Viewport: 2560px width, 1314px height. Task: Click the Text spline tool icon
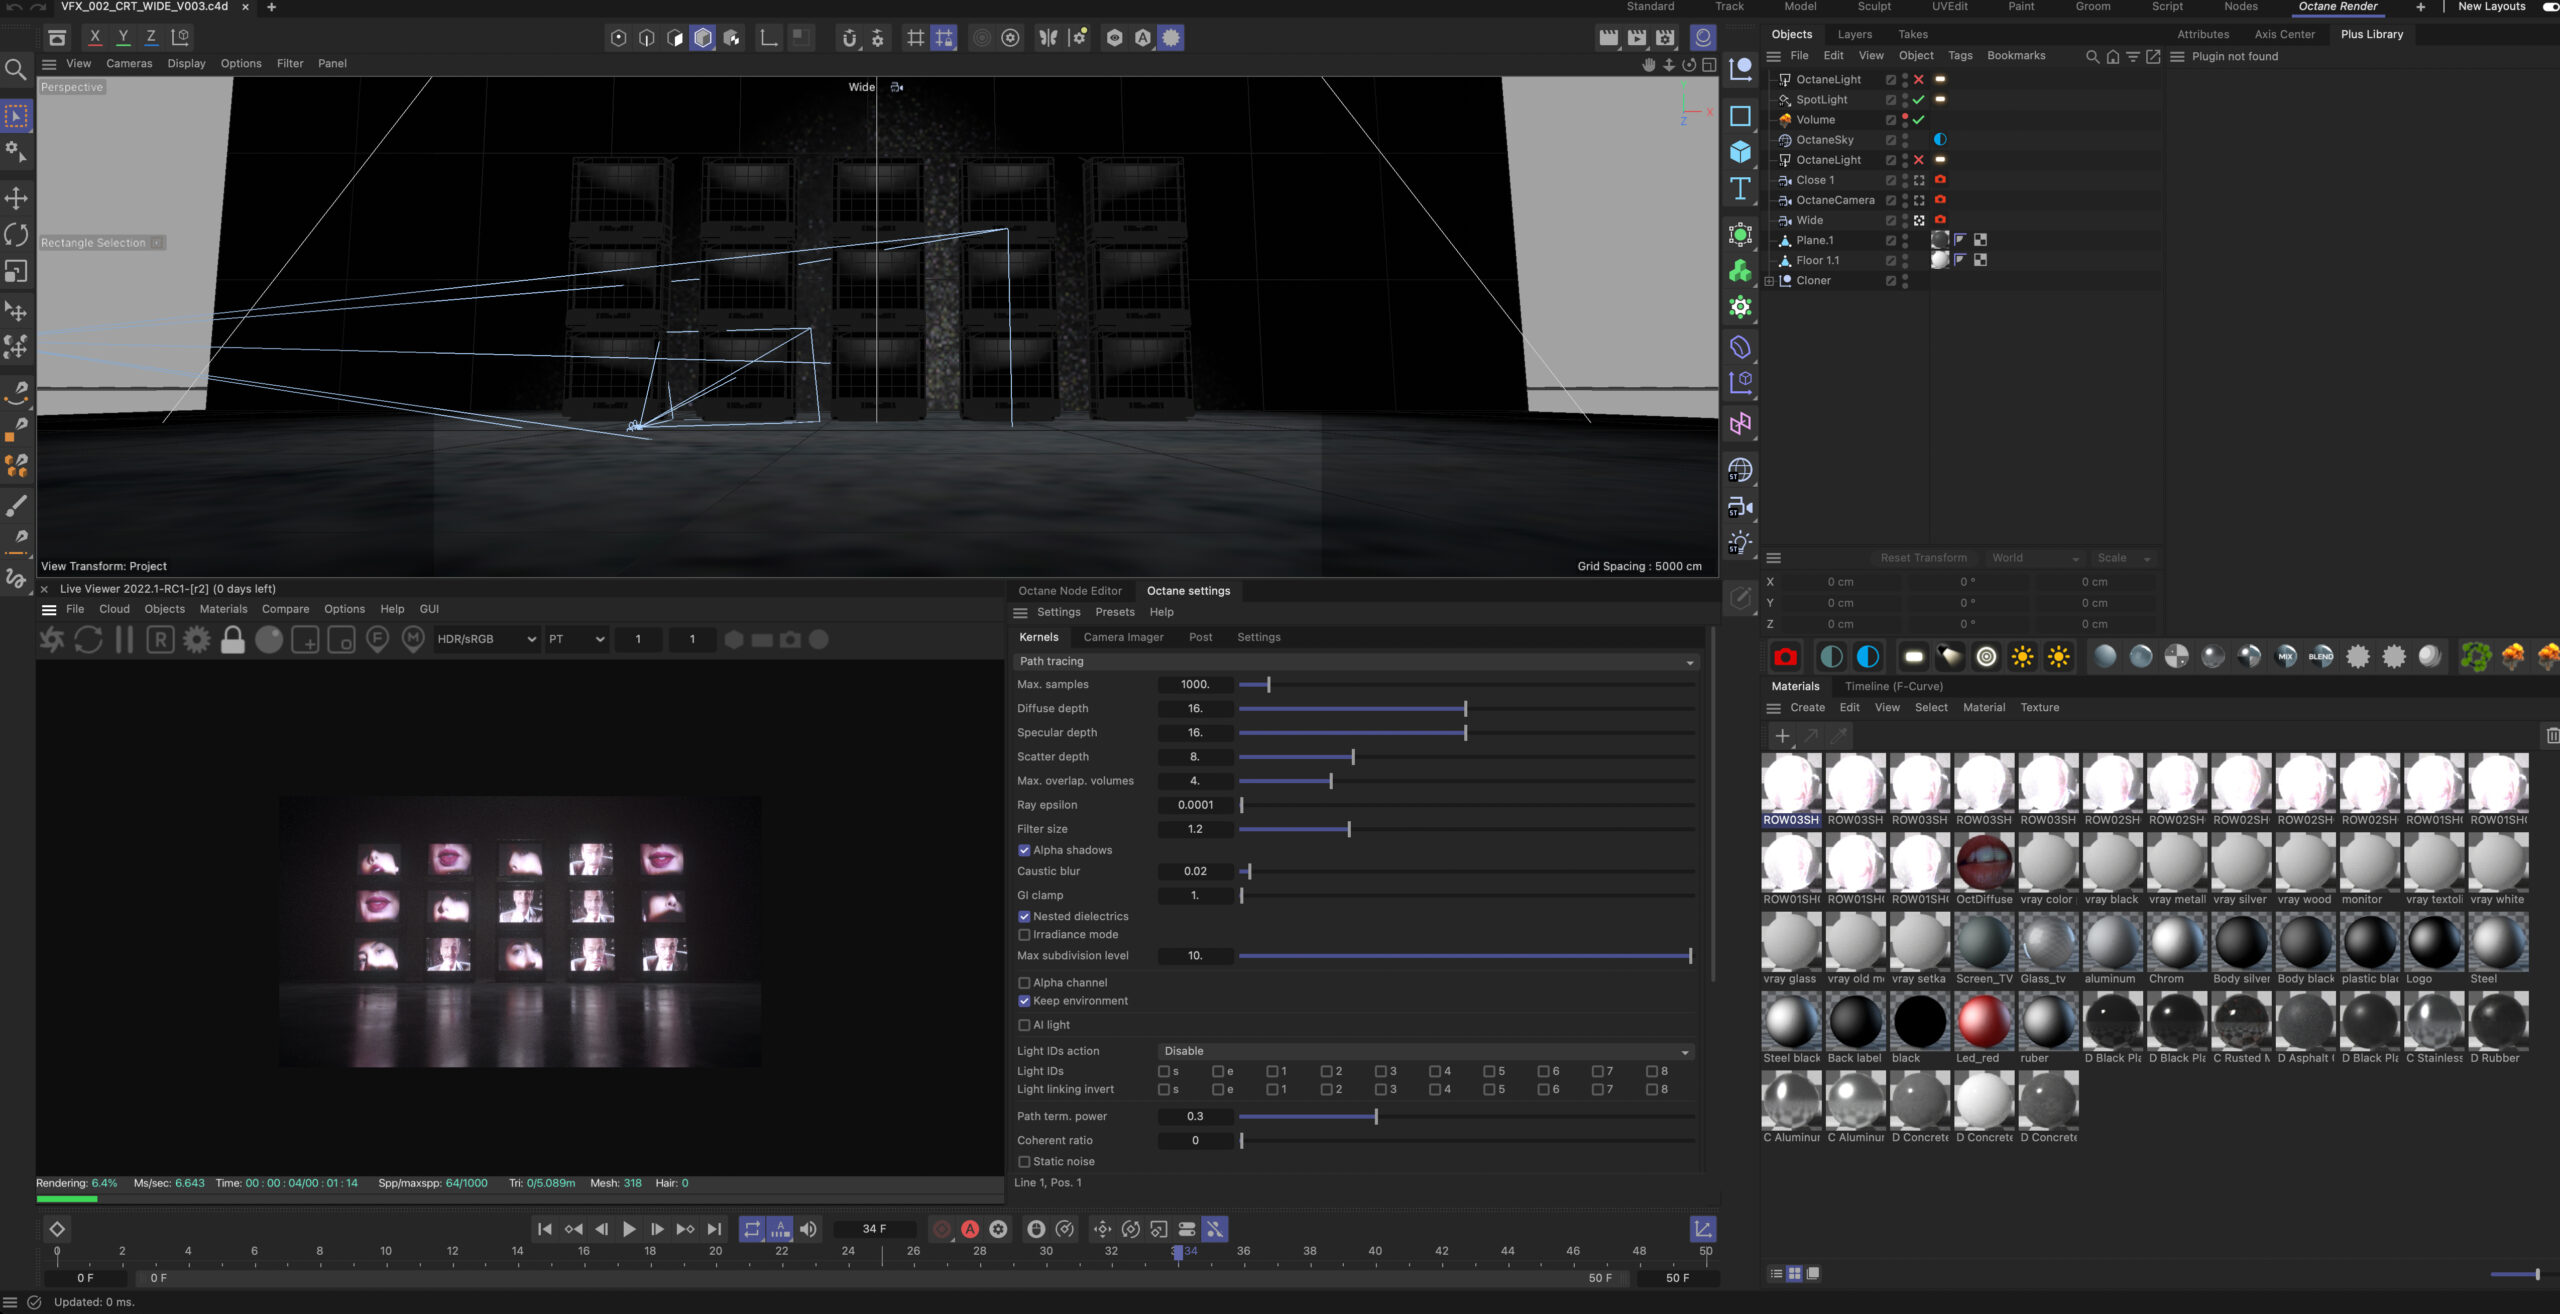point(1740,189)
